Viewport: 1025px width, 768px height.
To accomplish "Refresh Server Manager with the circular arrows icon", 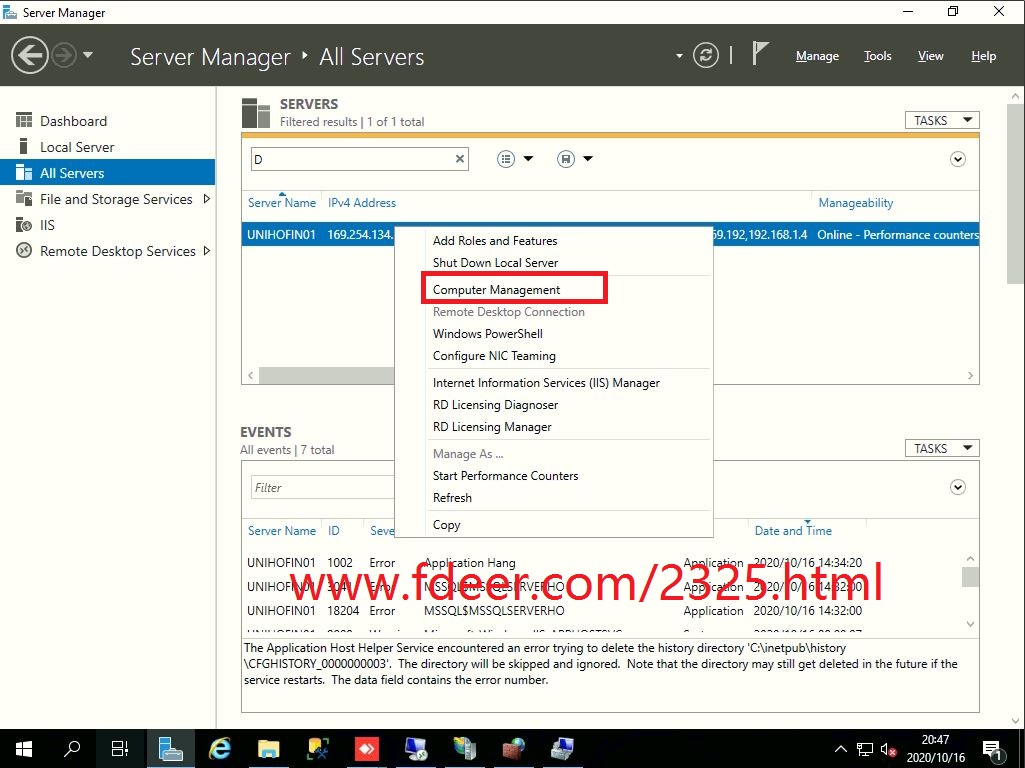I will click(x=705, y=56).
